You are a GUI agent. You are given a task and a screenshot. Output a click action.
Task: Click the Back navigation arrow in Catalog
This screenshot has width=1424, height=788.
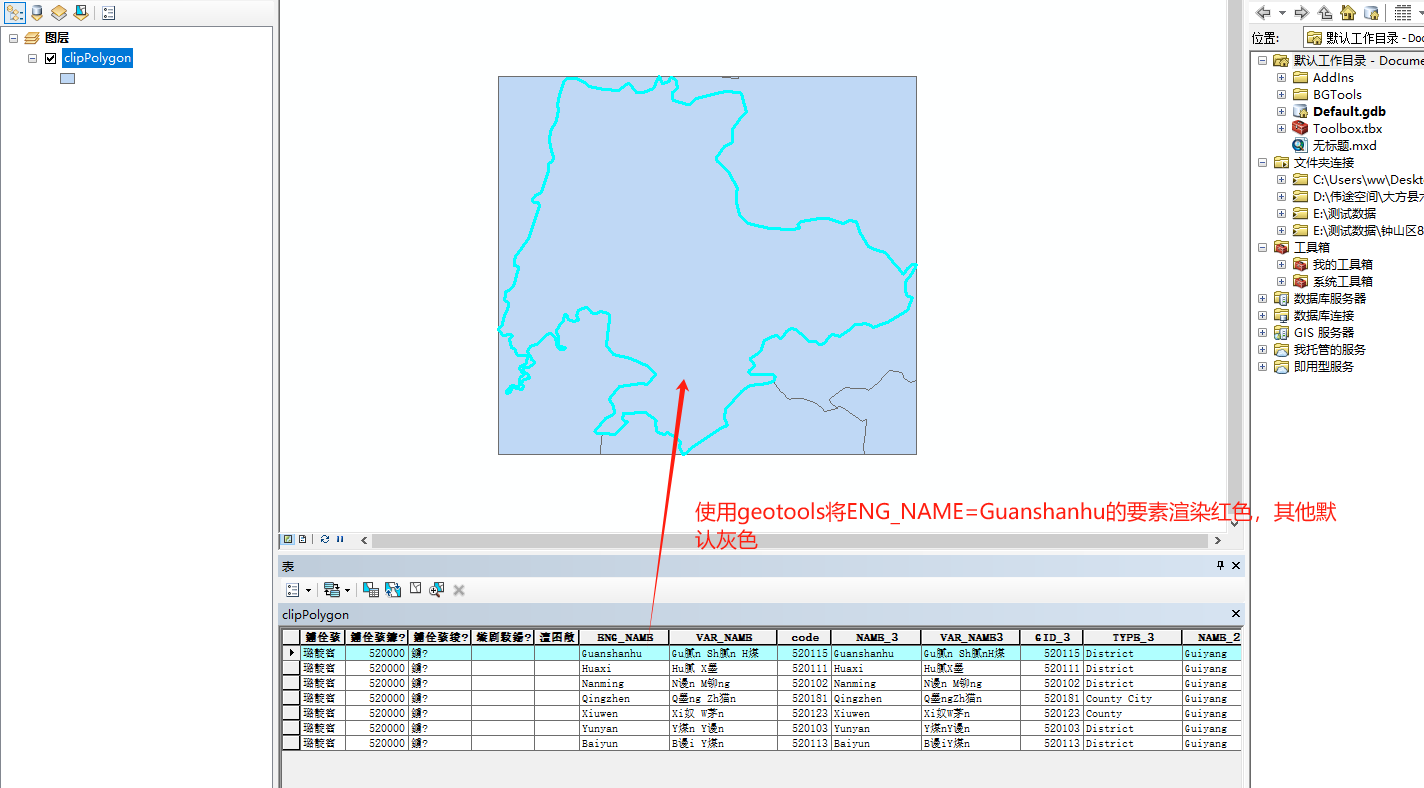coord(1263,12)
